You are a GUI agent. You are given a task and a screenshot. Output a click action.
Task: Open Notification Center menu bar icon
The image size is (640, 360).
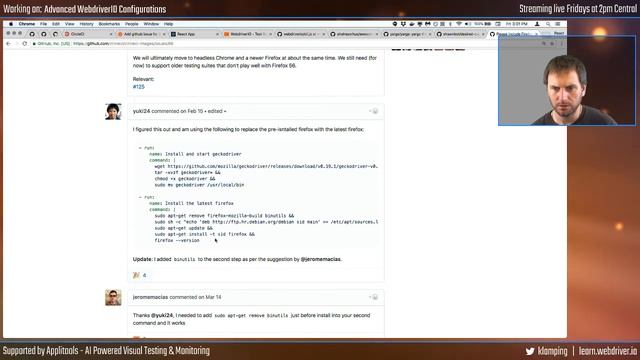pyautogui.click(x=558, y=24)
